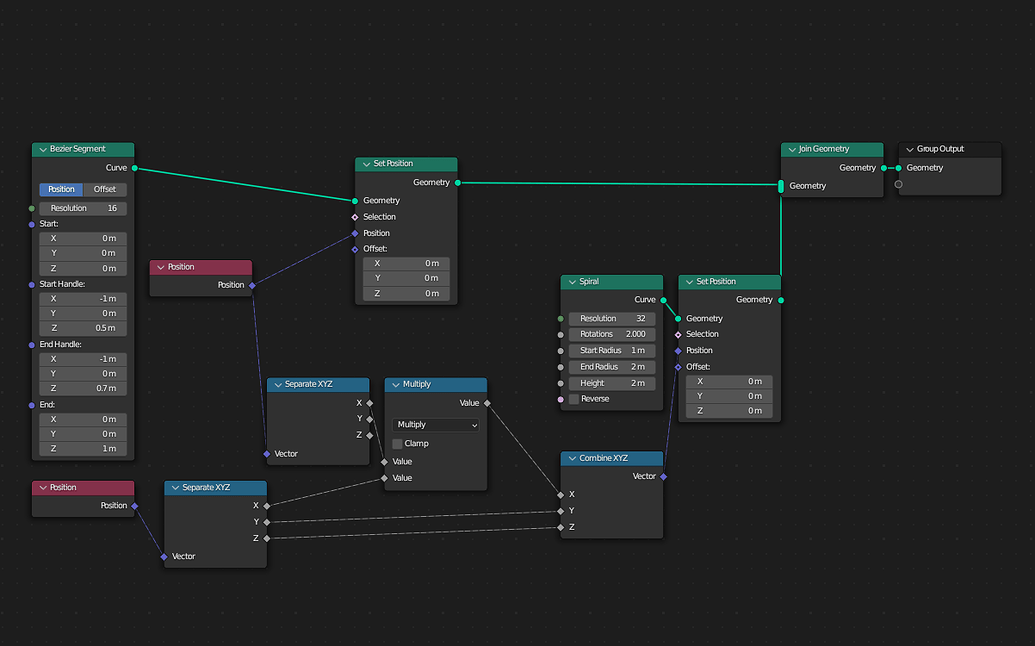
Task: Click the Bezier Segment Resolution input socket
Action: pos(32,209)
